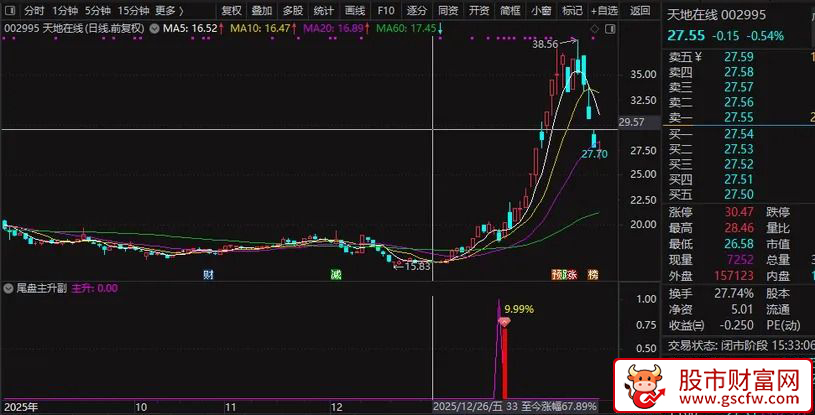815x415 pixels.
Task: Click the 叠加 overlay button
Action: (x=262, y=10)
